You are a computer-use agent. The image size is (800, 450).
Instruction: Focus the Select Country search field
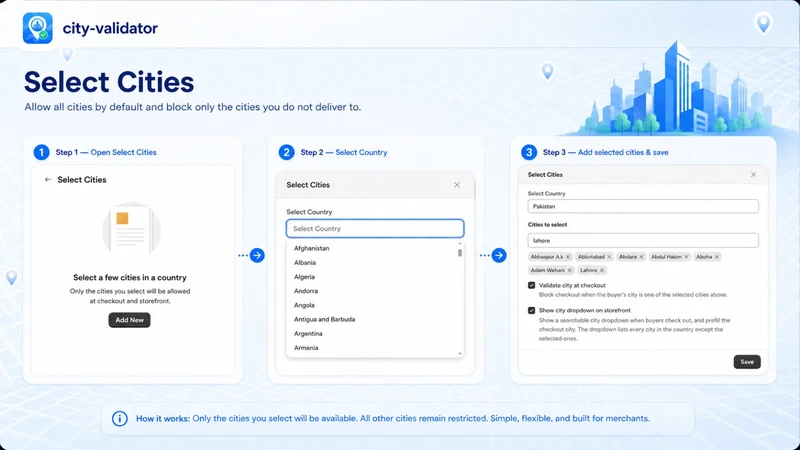[375, 229]
